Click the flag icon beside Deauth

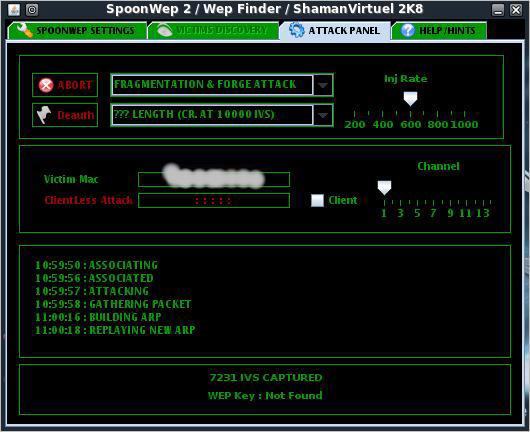pyautogui.click(x=44, y=115)
